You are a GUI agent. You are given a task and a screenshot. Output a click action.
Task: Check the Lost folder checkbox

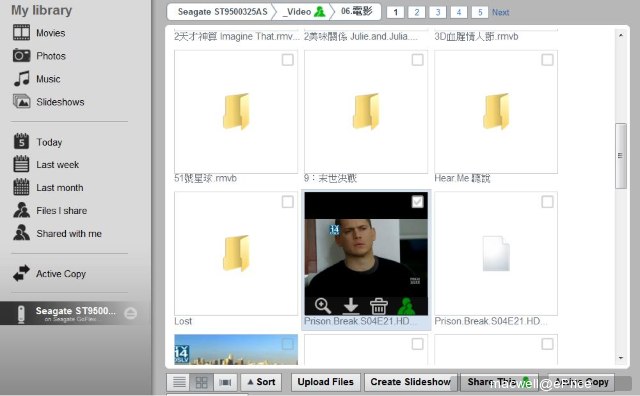(287, 202)
